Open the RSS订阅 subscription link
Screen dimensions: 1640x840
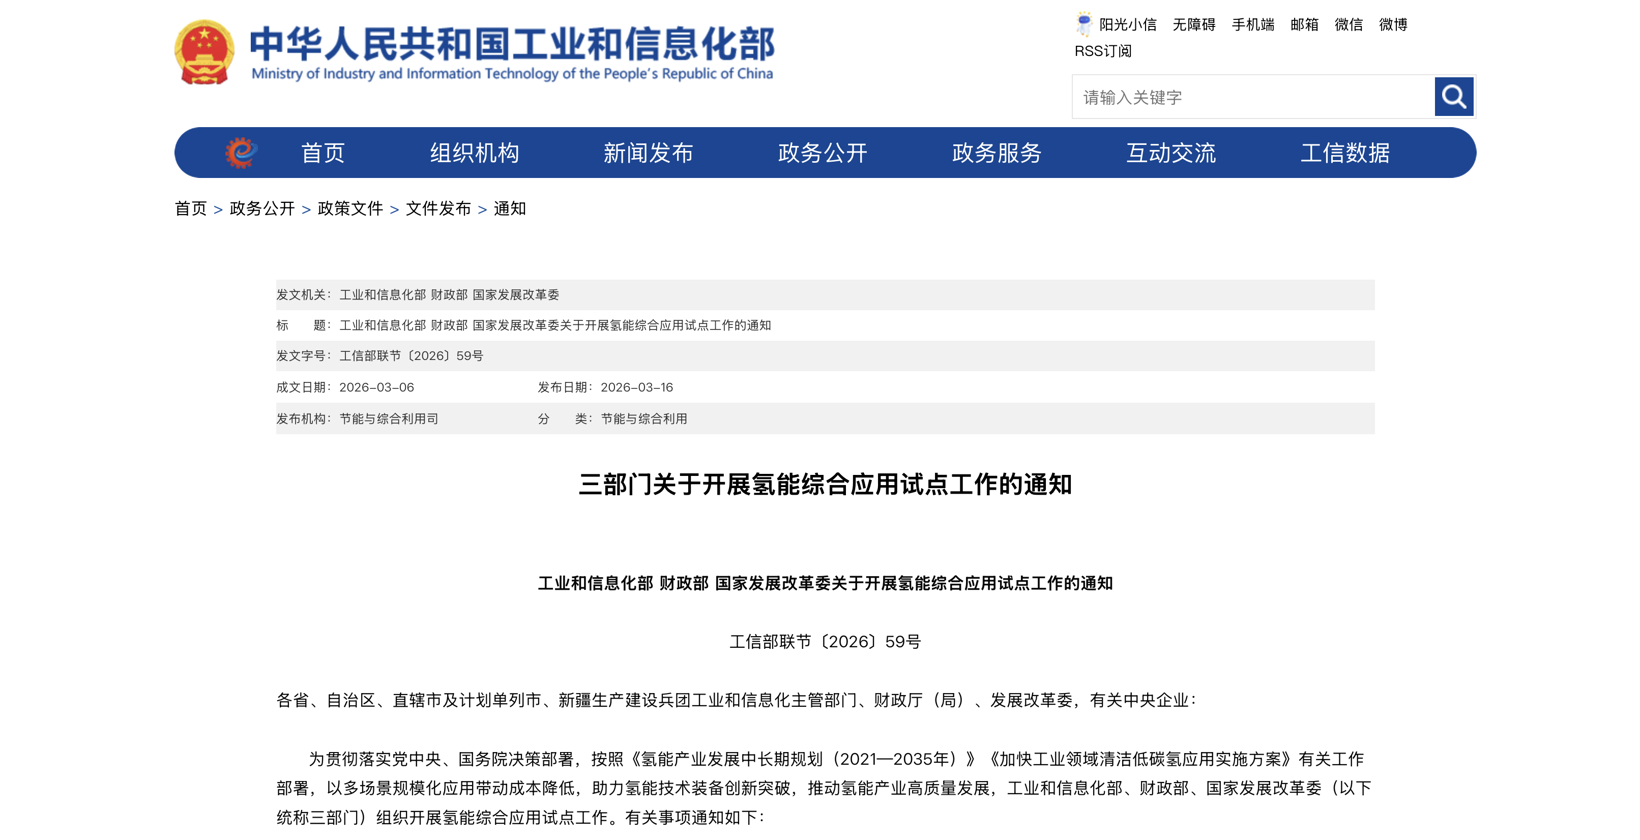click(x=1102, y=51)
